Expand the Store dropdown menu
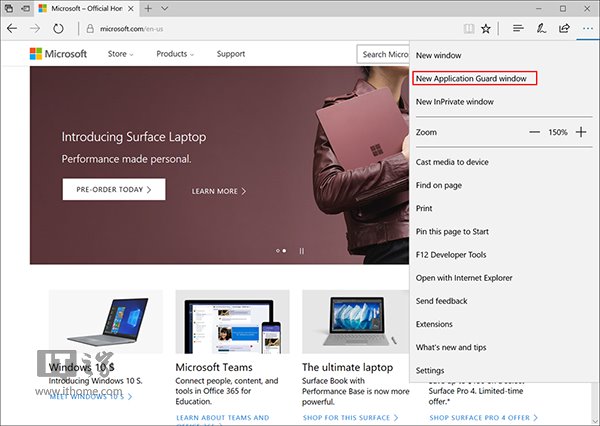Viewport: 600px width, 426px height. pyautogui.click(x=121, y=54)
